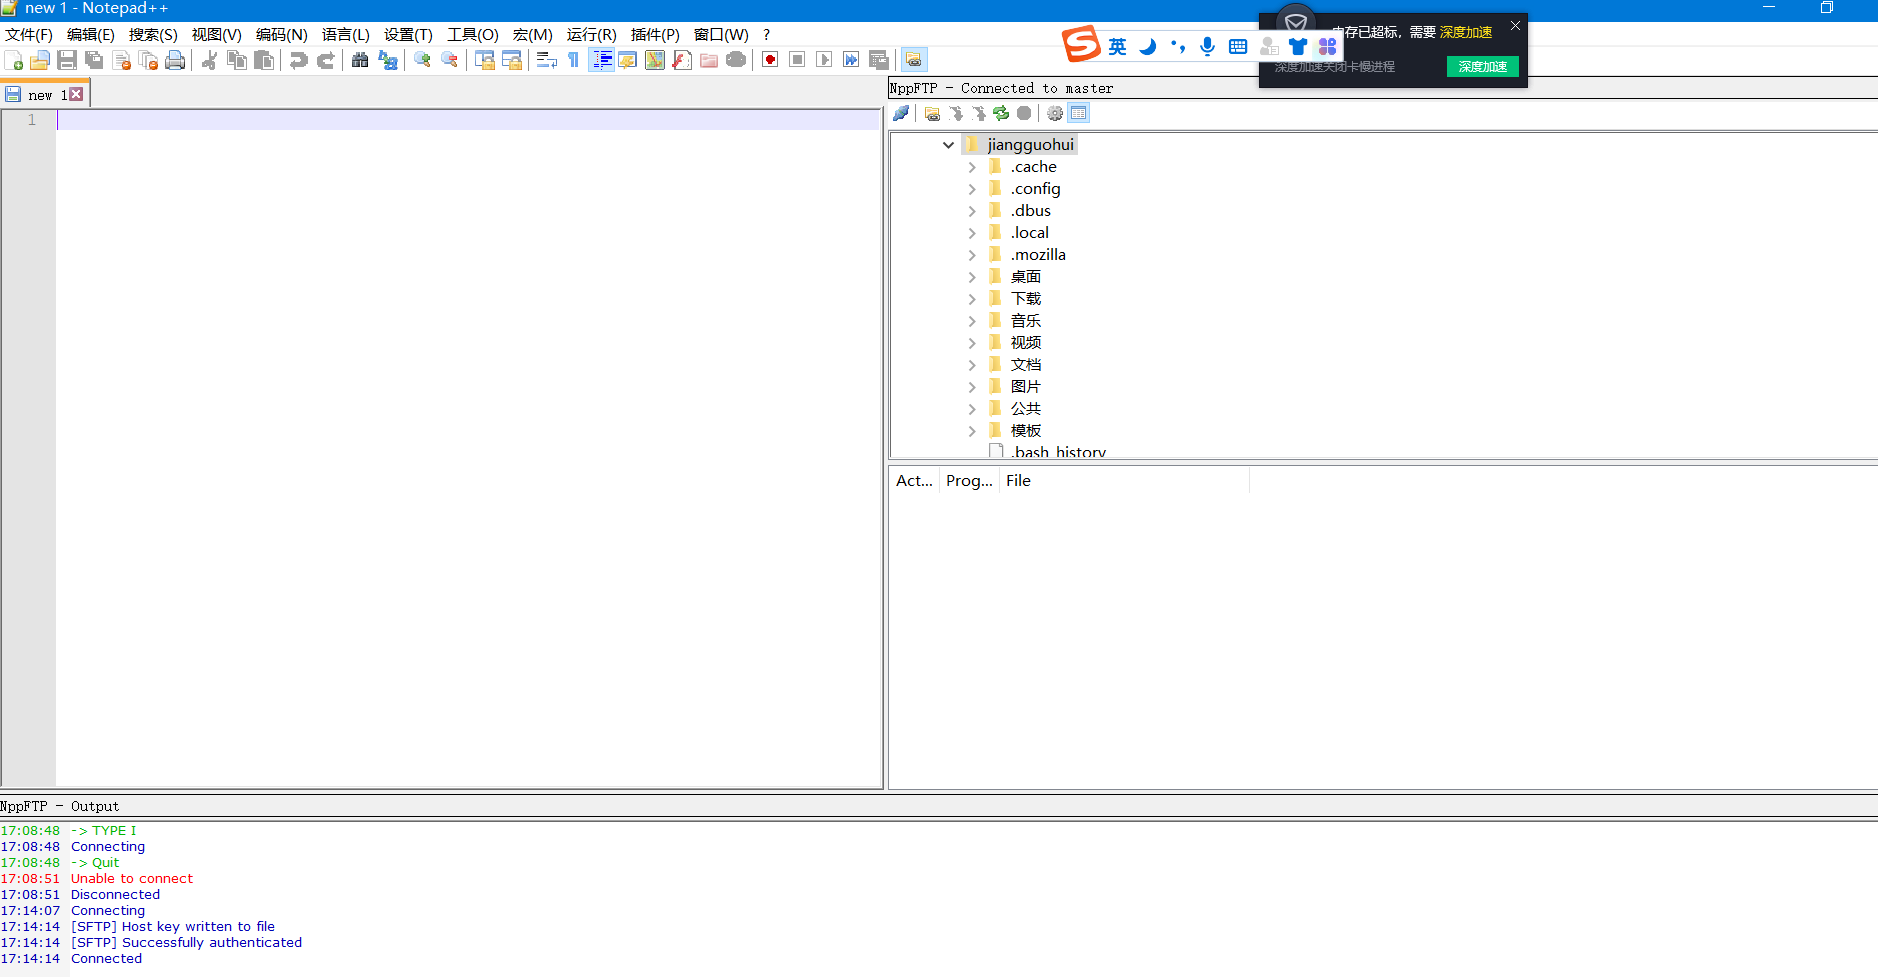Expand the .mozilla folder
The height and width of the screenshot is (977, 1878).
point(972,254)
